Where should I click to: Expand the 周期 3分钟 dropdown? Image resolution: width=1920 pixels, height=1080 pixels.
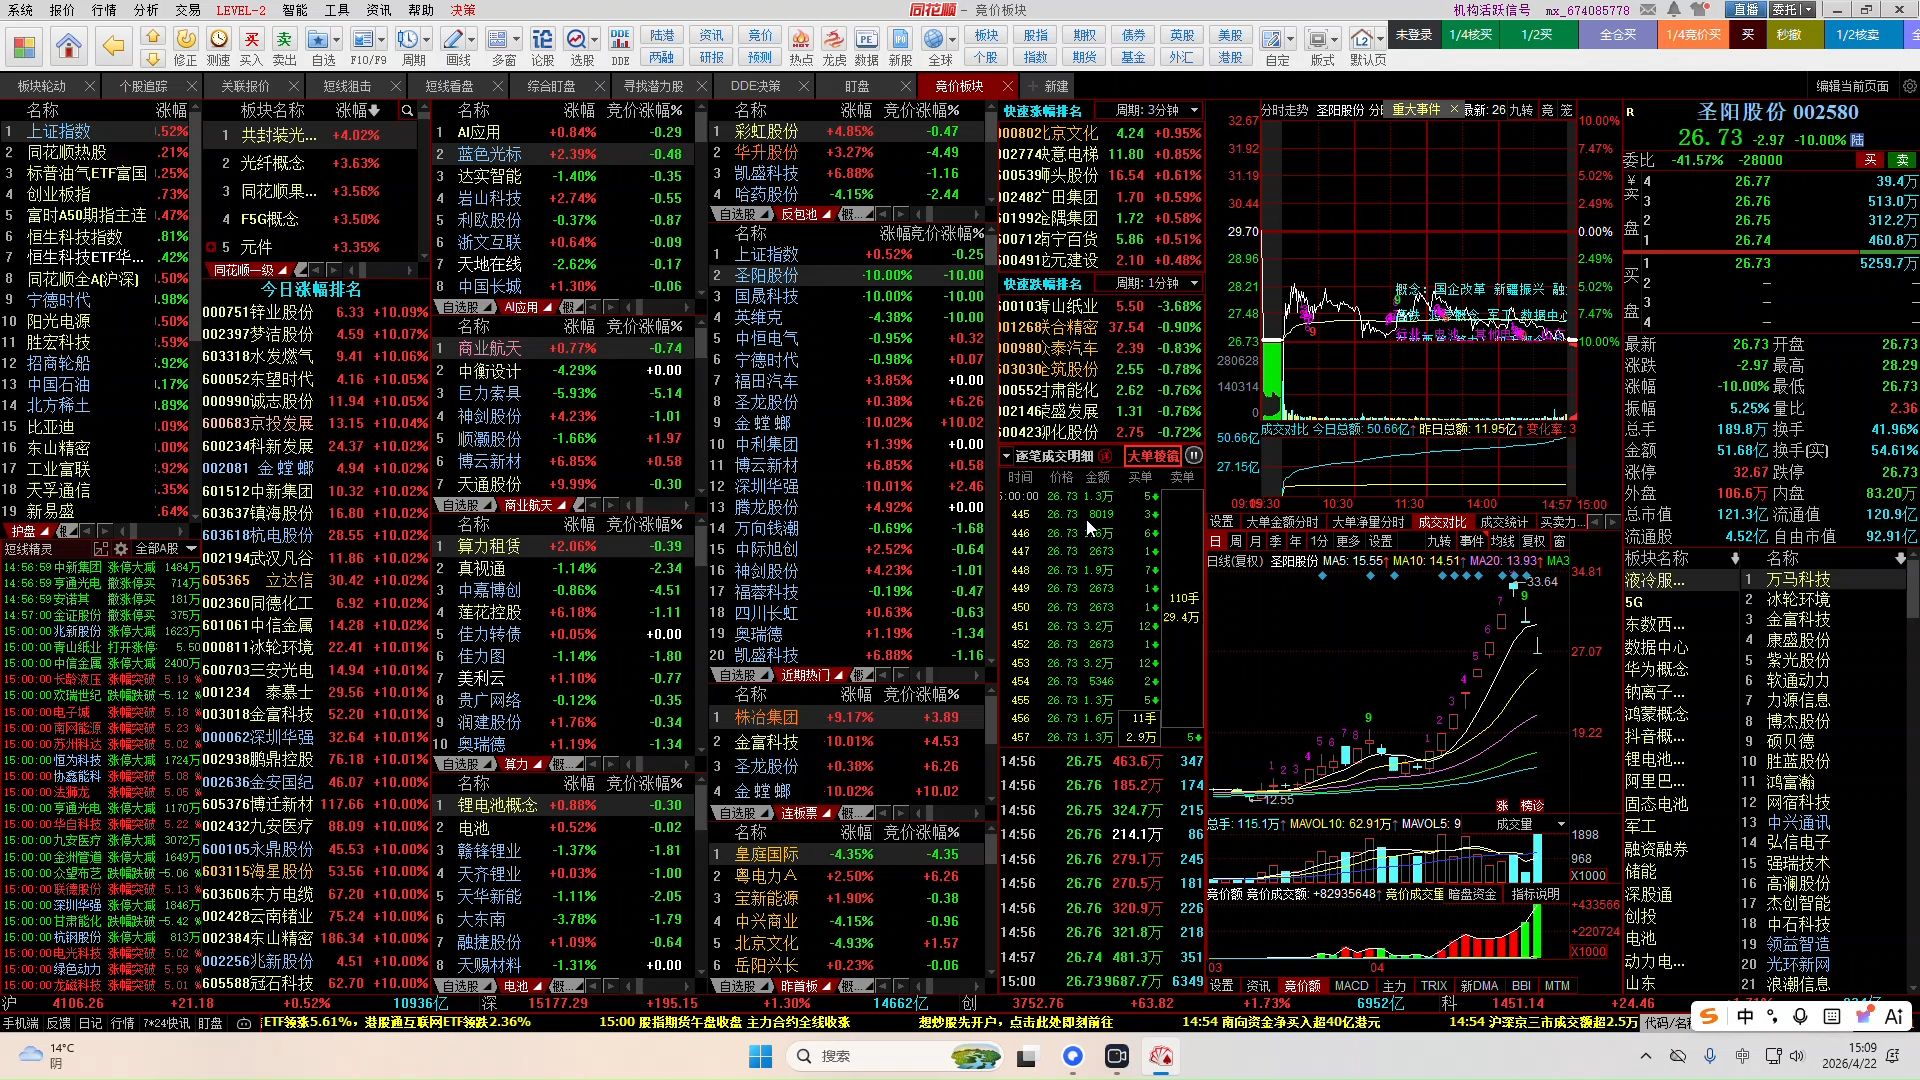coord(1194,110)
